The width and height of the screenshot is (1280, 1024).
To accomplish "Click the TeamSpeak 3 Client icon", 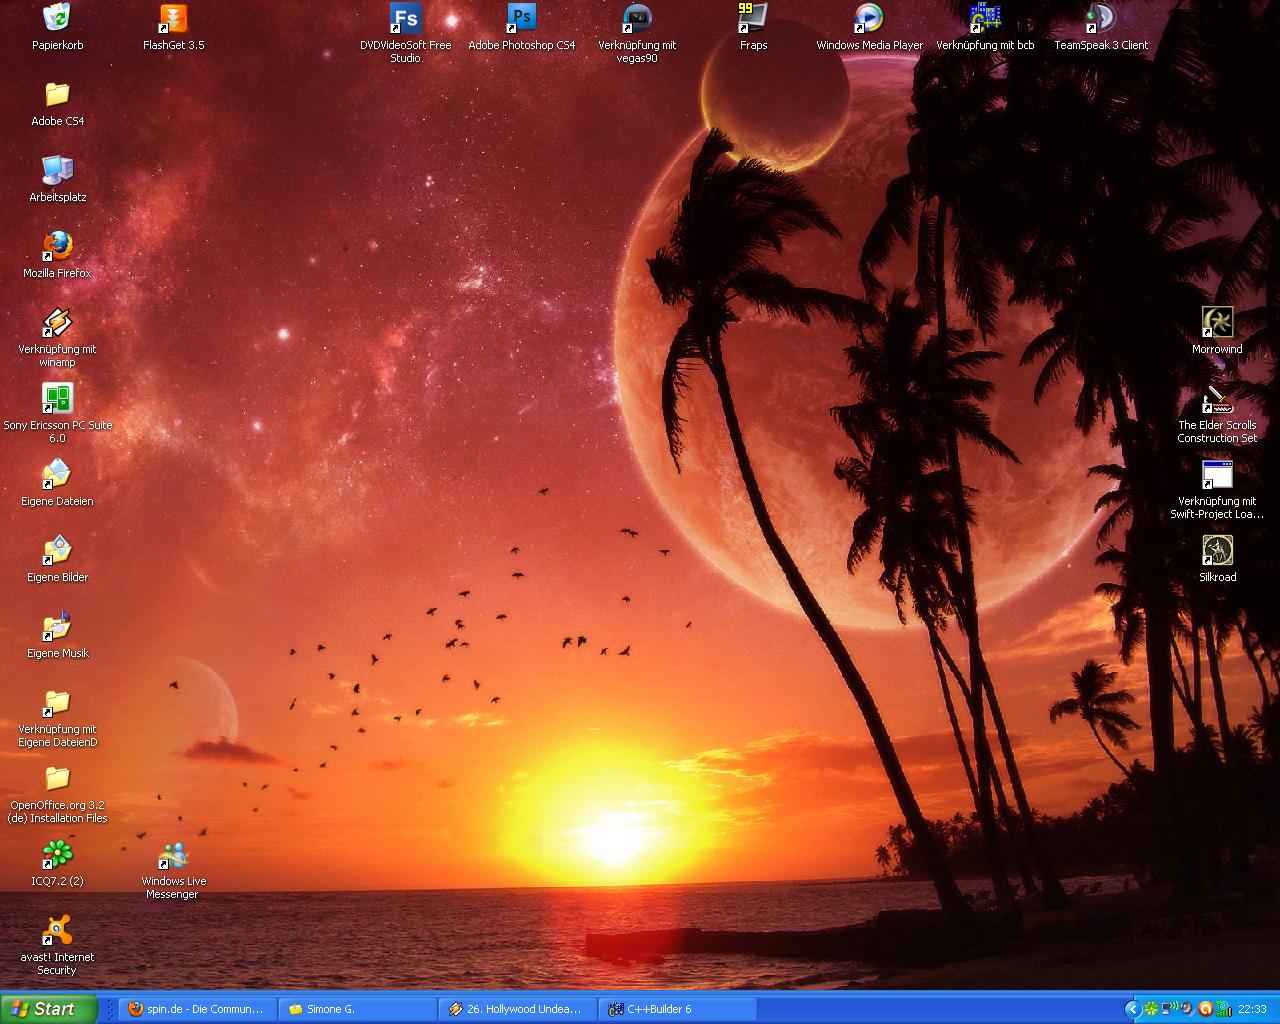I will tap(1100, 19).
